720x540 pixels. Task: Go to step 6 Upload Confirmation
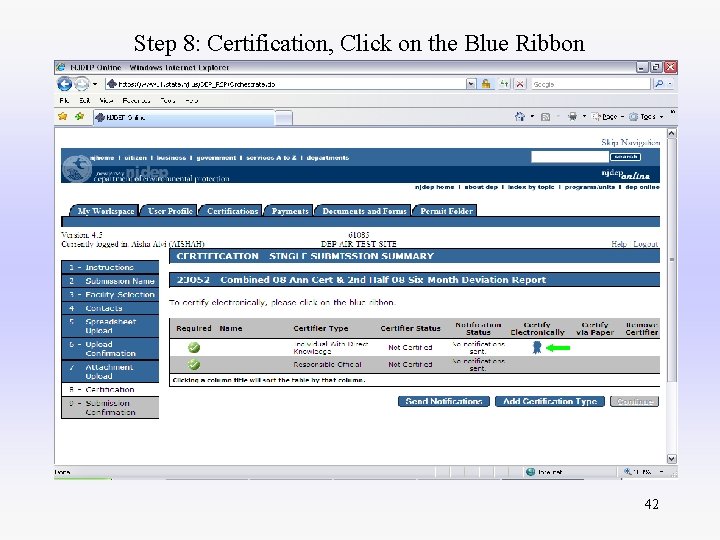coord(110,349)
